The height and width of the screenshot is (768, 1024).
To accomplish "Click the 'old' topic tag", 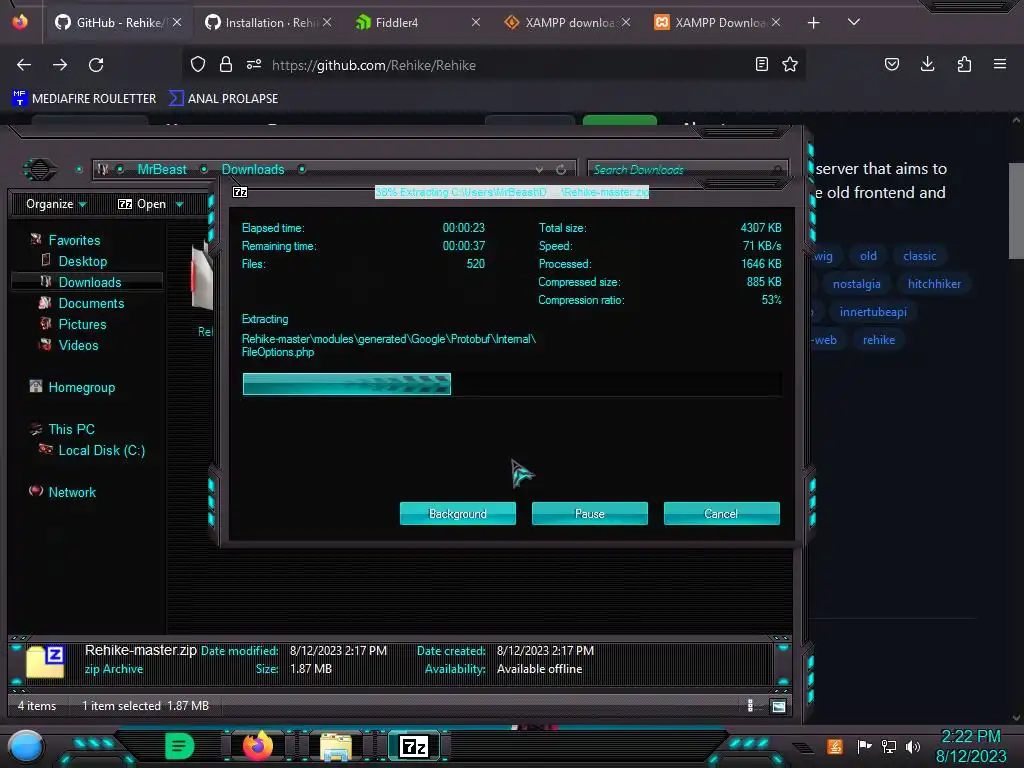I will tap(869, 256).
